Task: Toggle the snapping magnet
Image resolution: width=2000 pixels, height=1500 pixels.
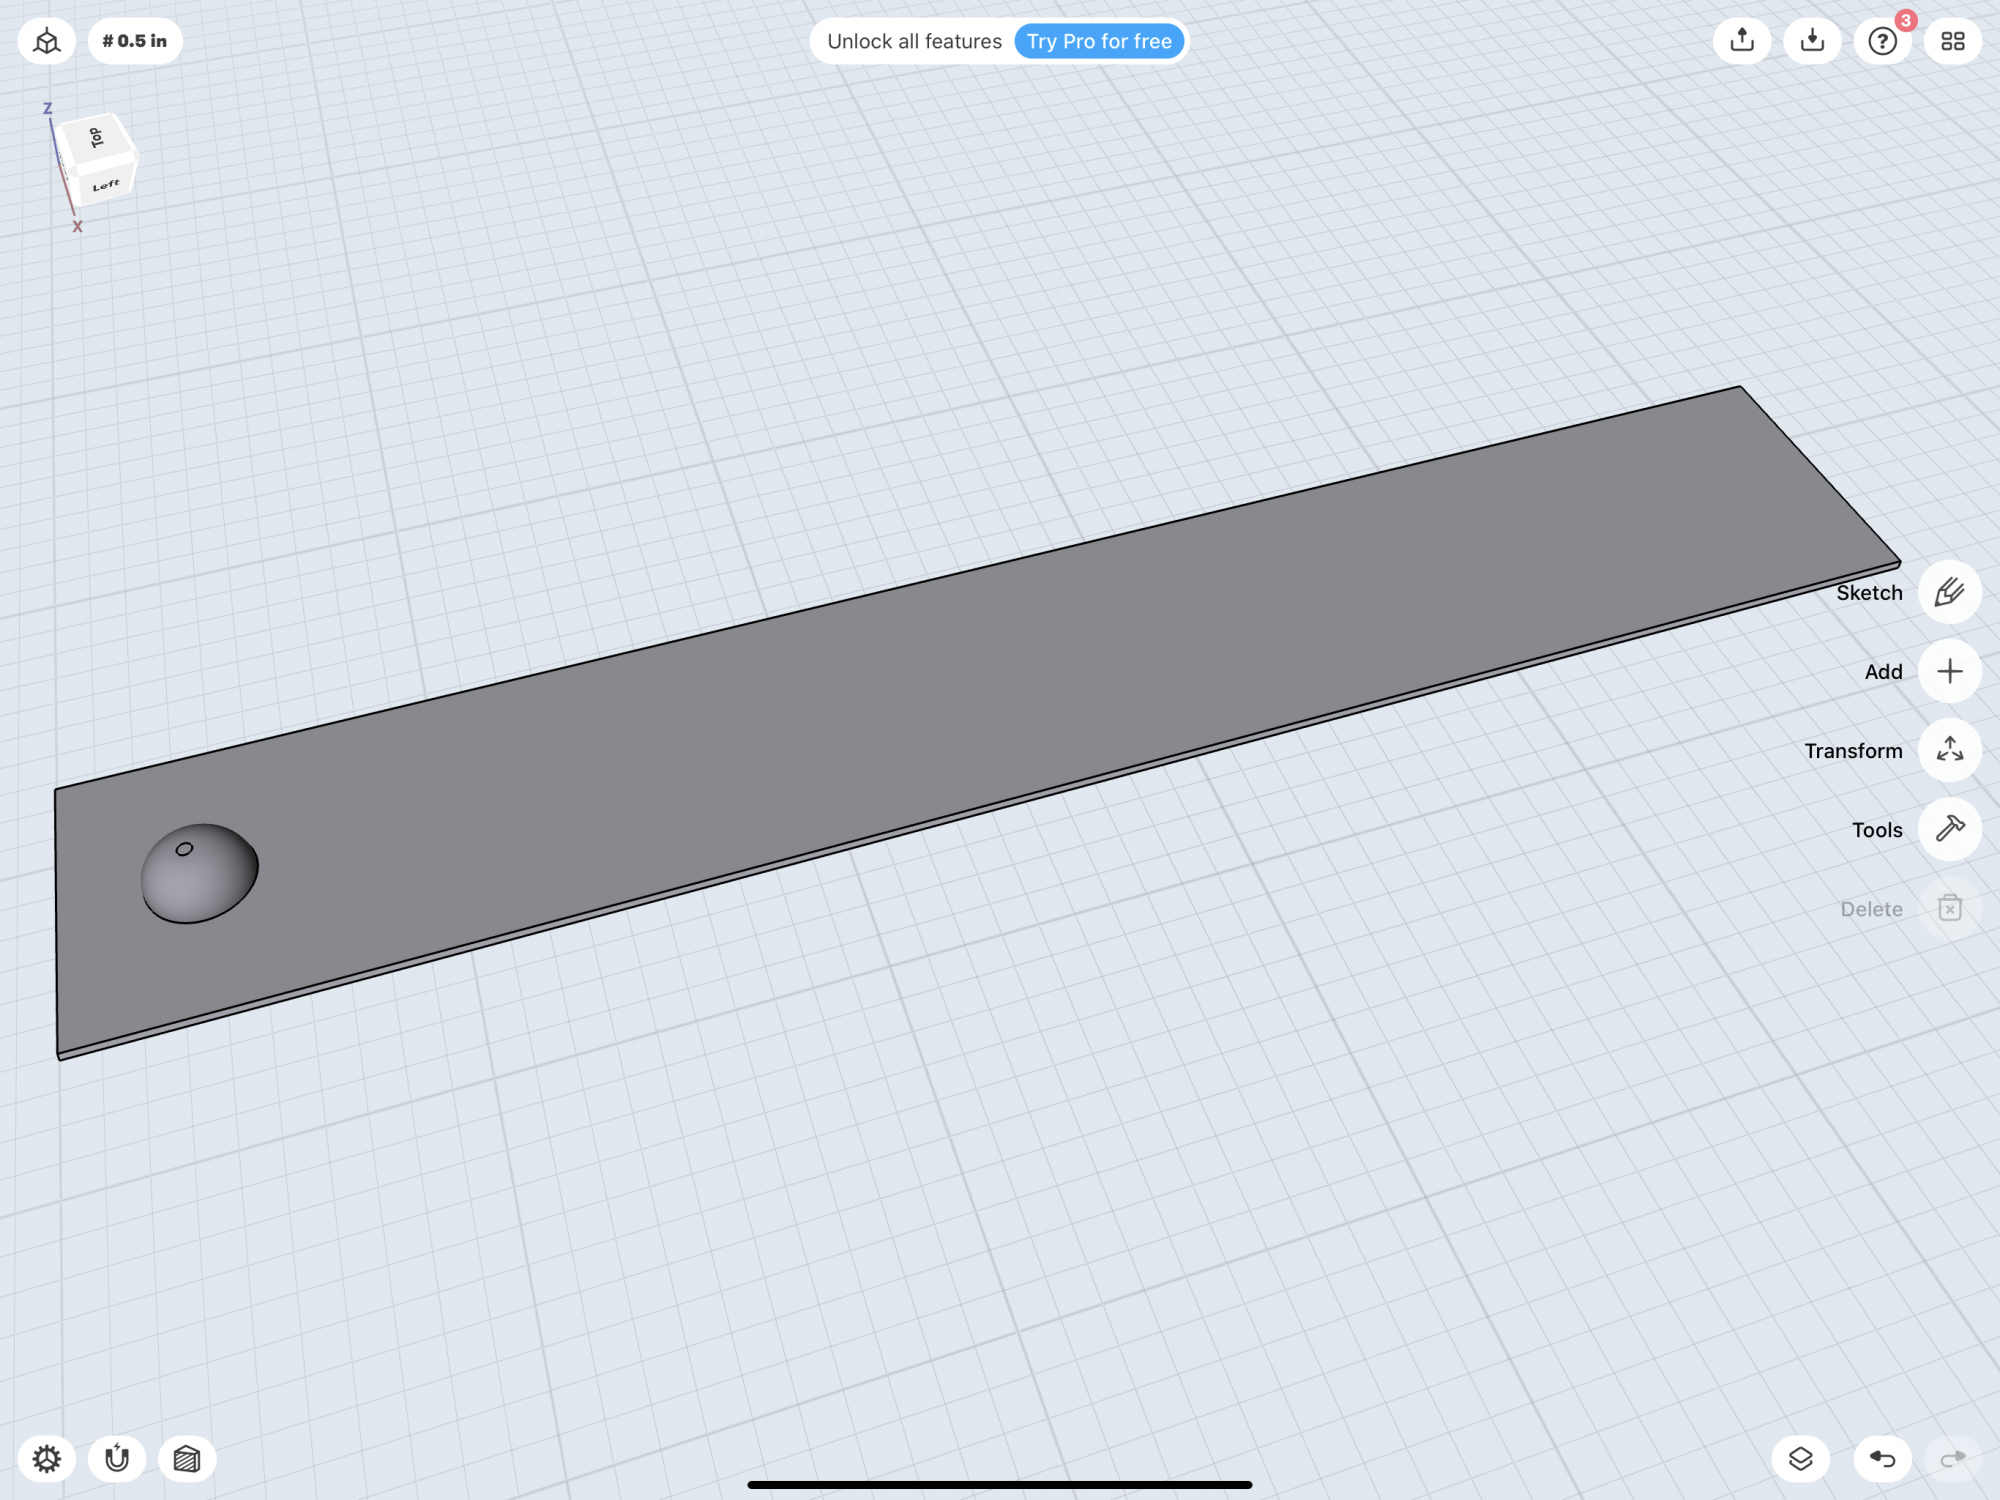Action: 117,1459
